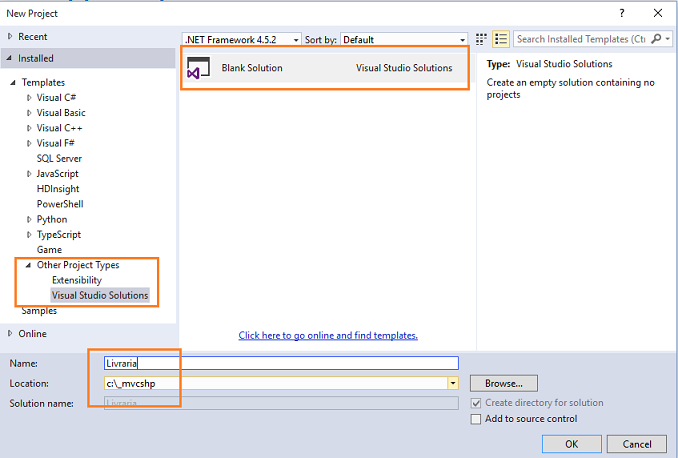Open search options dropdown arrow
This screenshot has width=678, height=458.
(668, 39)
